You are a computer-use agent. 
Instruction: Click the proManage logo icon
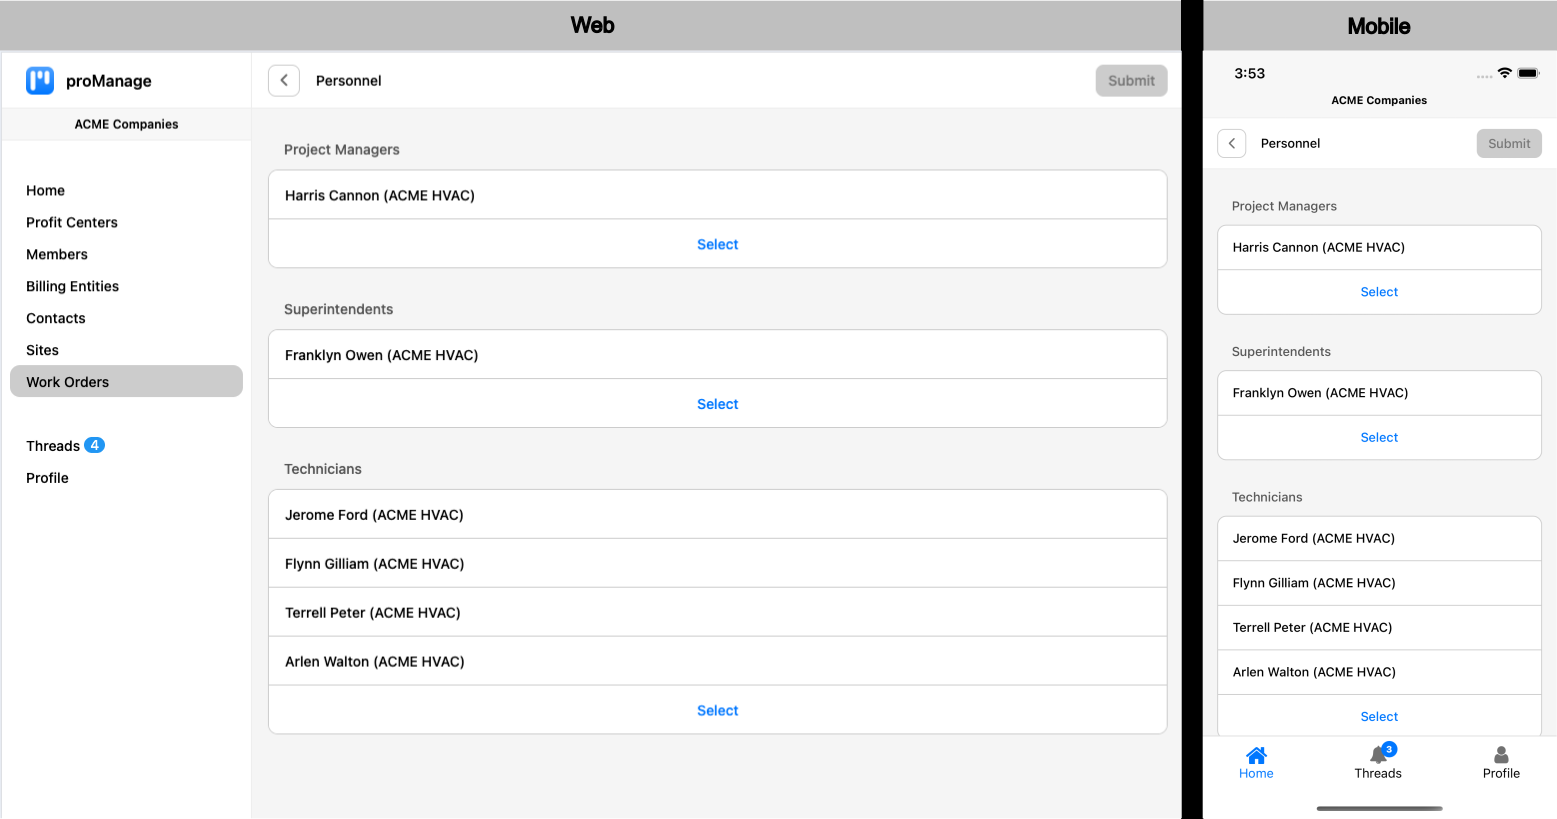(40, 81)
